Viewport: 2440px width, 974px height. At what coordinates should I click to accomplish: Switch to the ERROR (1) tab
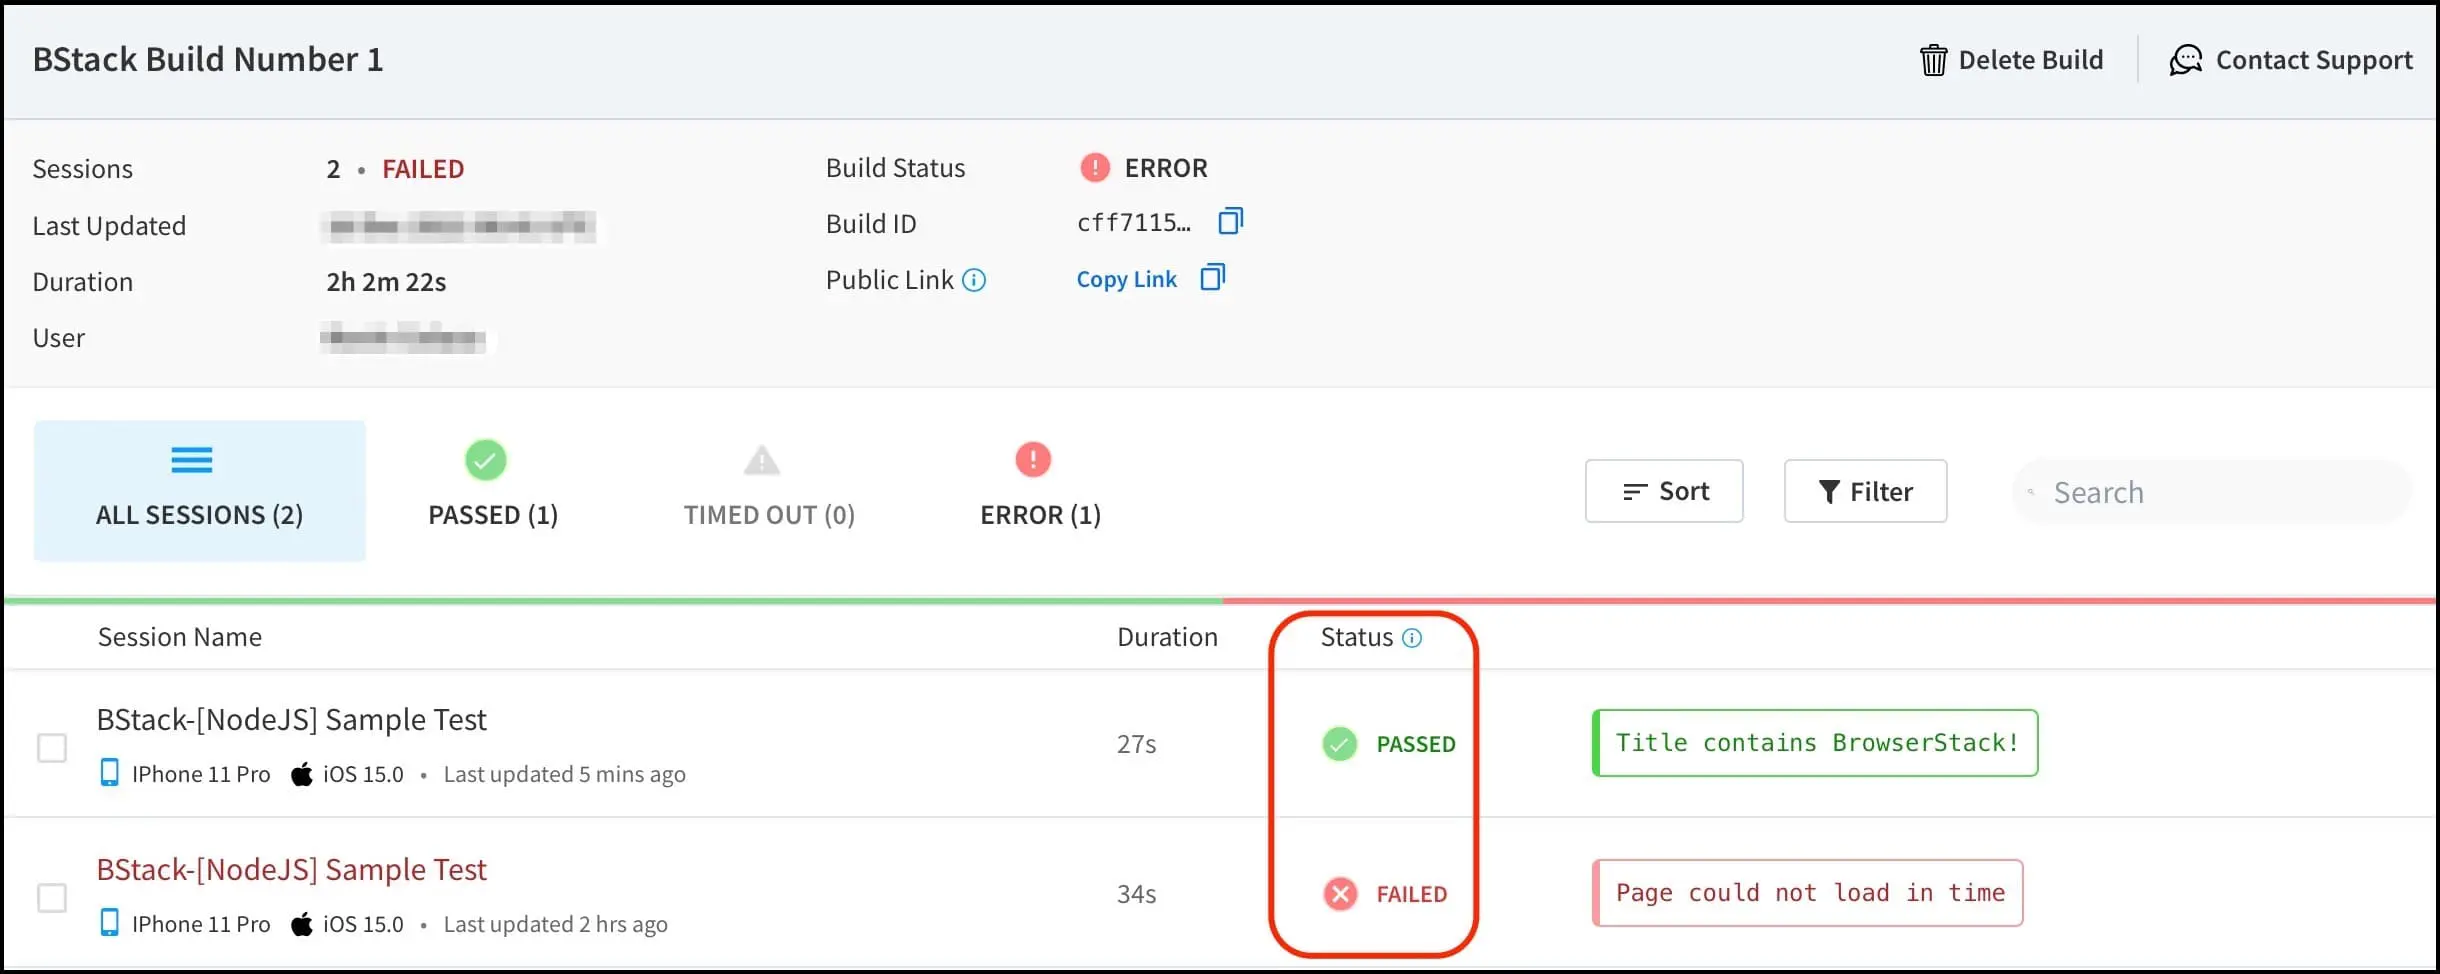[x=1040, y=490]
